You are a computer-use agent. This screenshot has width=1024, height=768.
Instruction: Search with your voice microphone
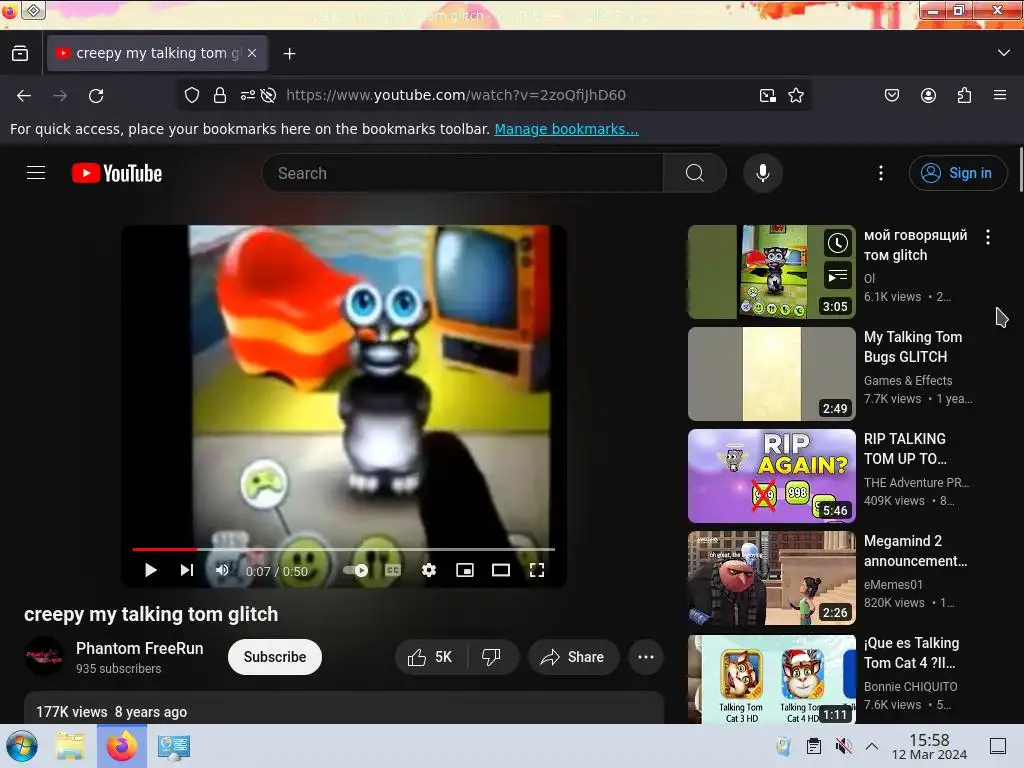point(763,173)
